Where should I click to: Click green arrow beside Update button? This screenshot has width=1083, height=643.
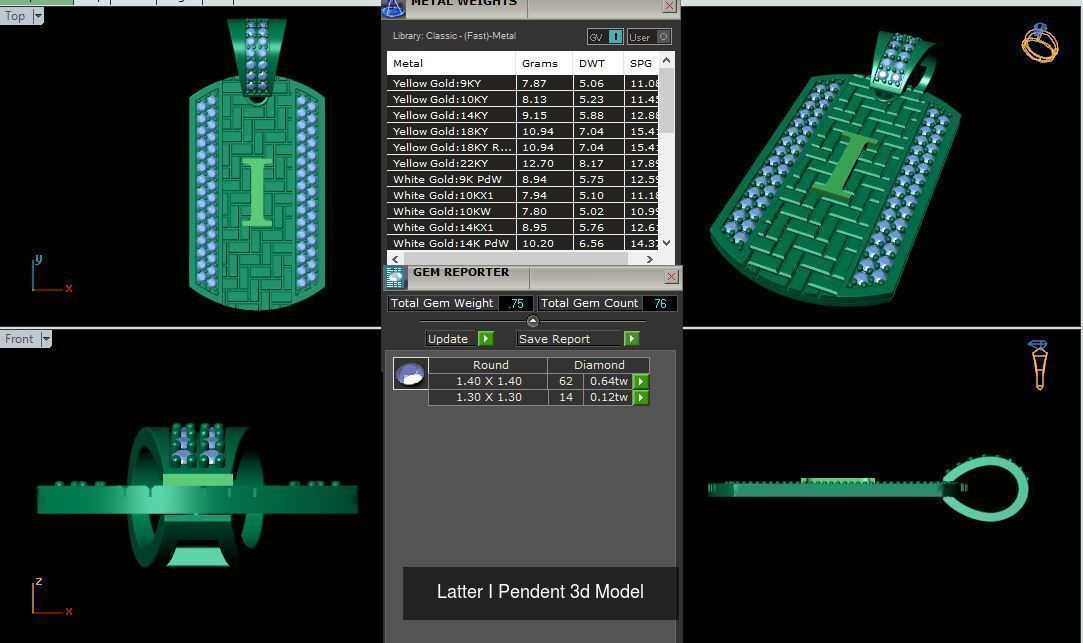[x=486, y=338]
